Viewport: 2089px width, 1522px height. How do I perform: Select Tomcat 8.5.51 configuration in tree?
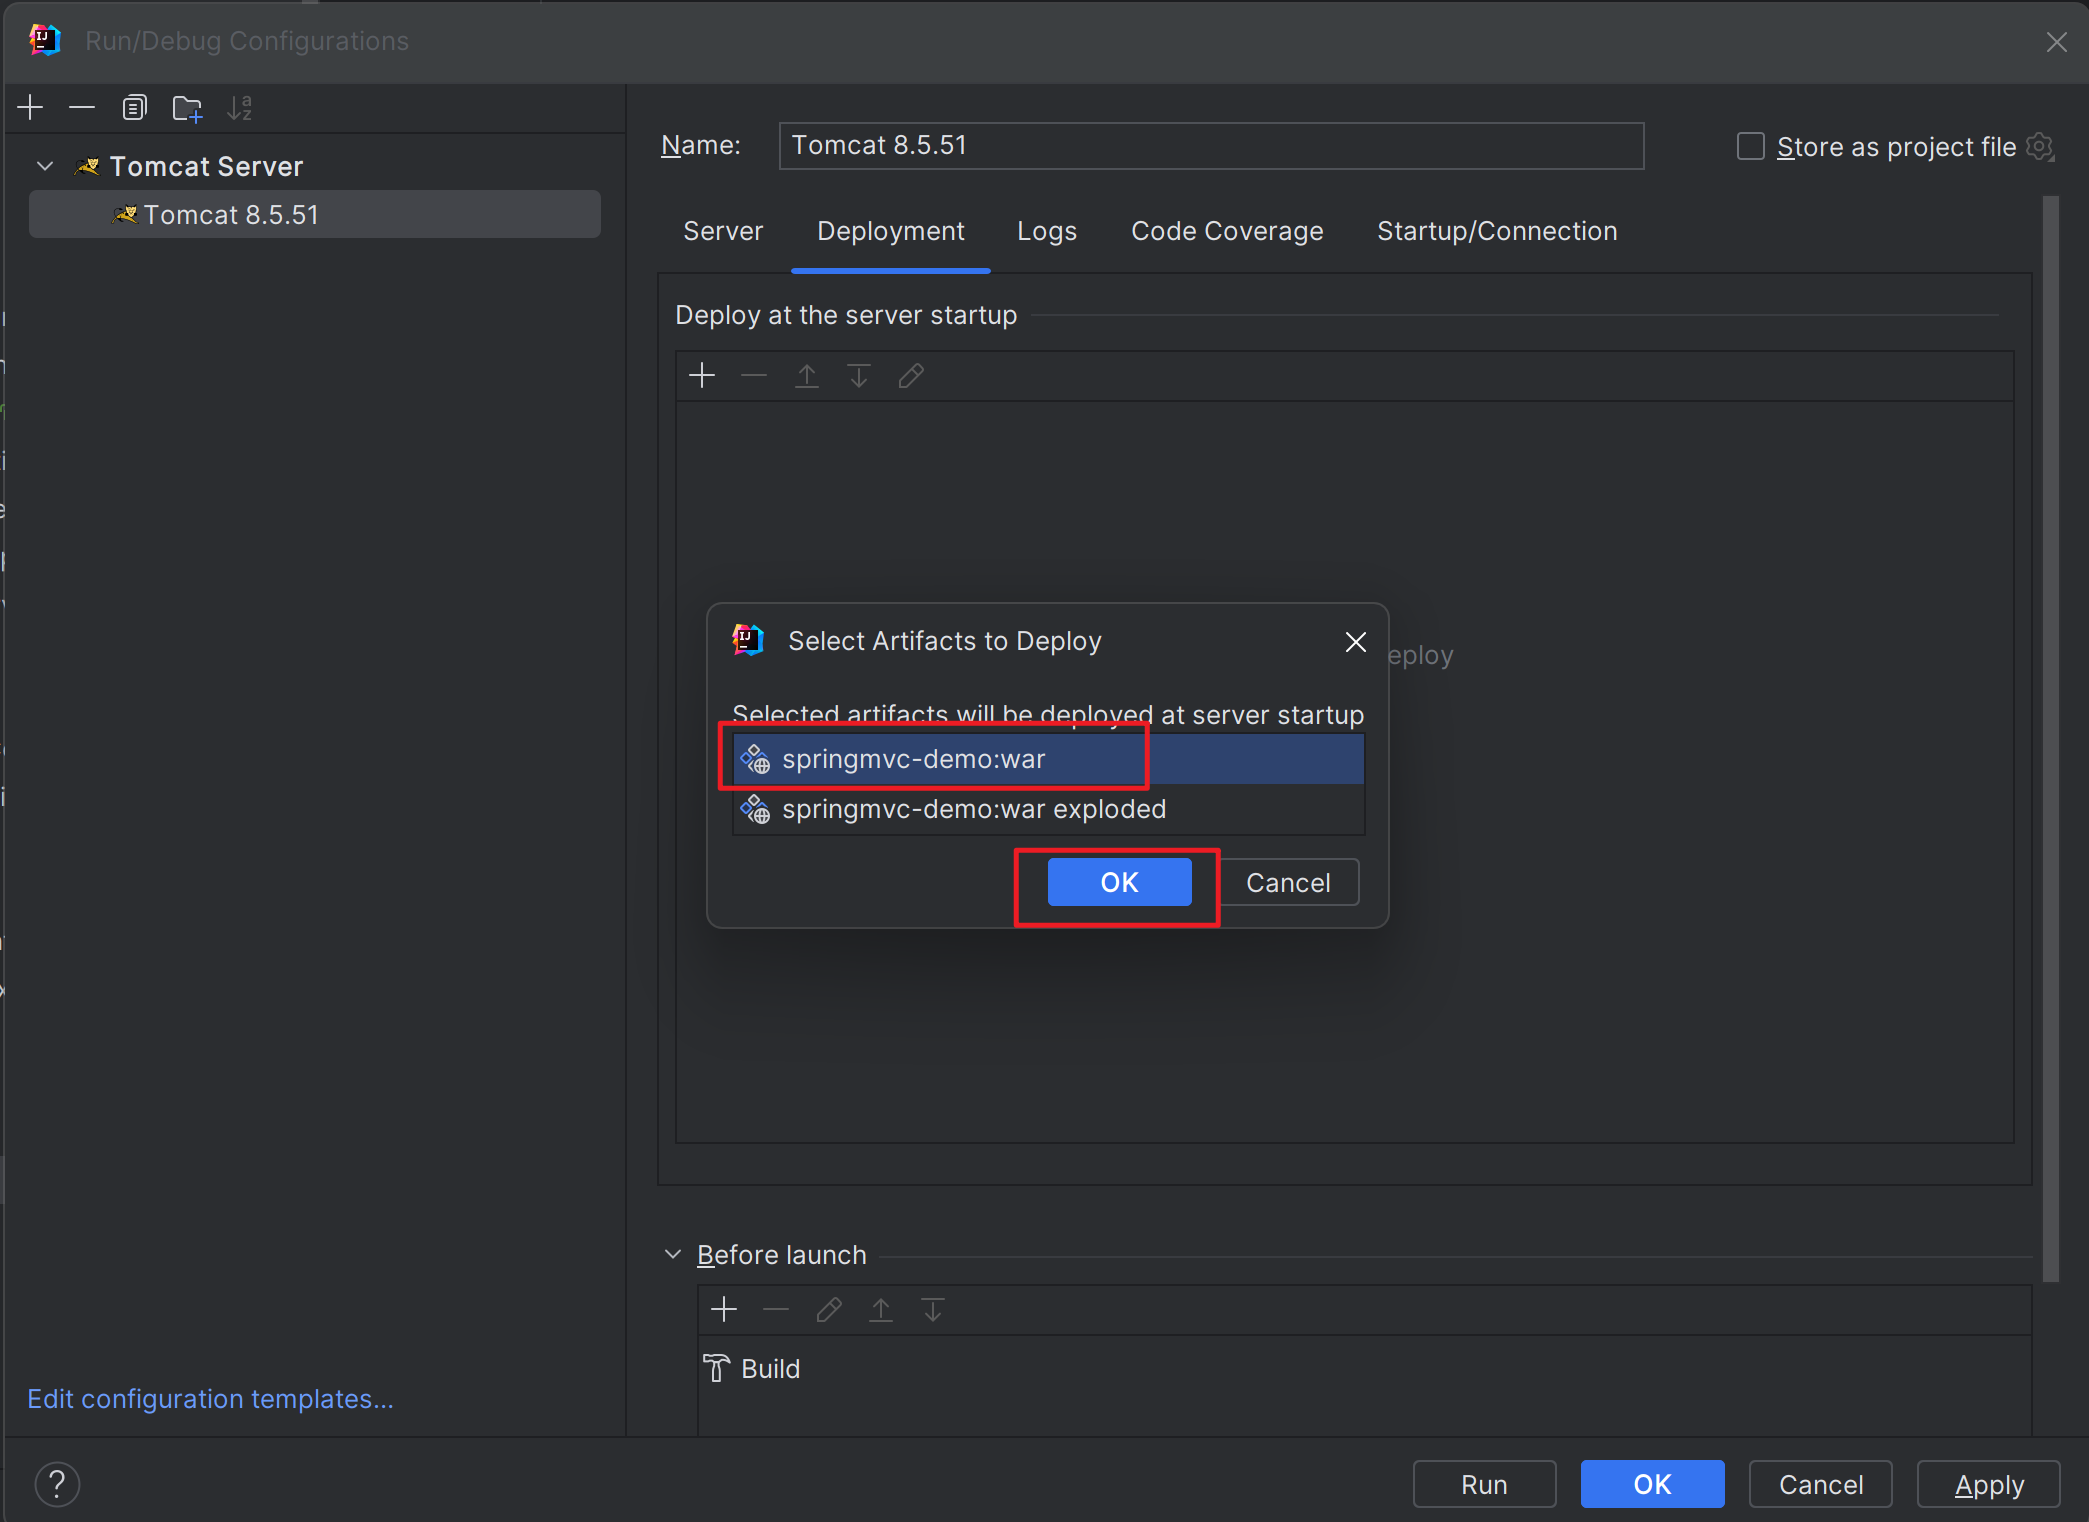(315, 214)
